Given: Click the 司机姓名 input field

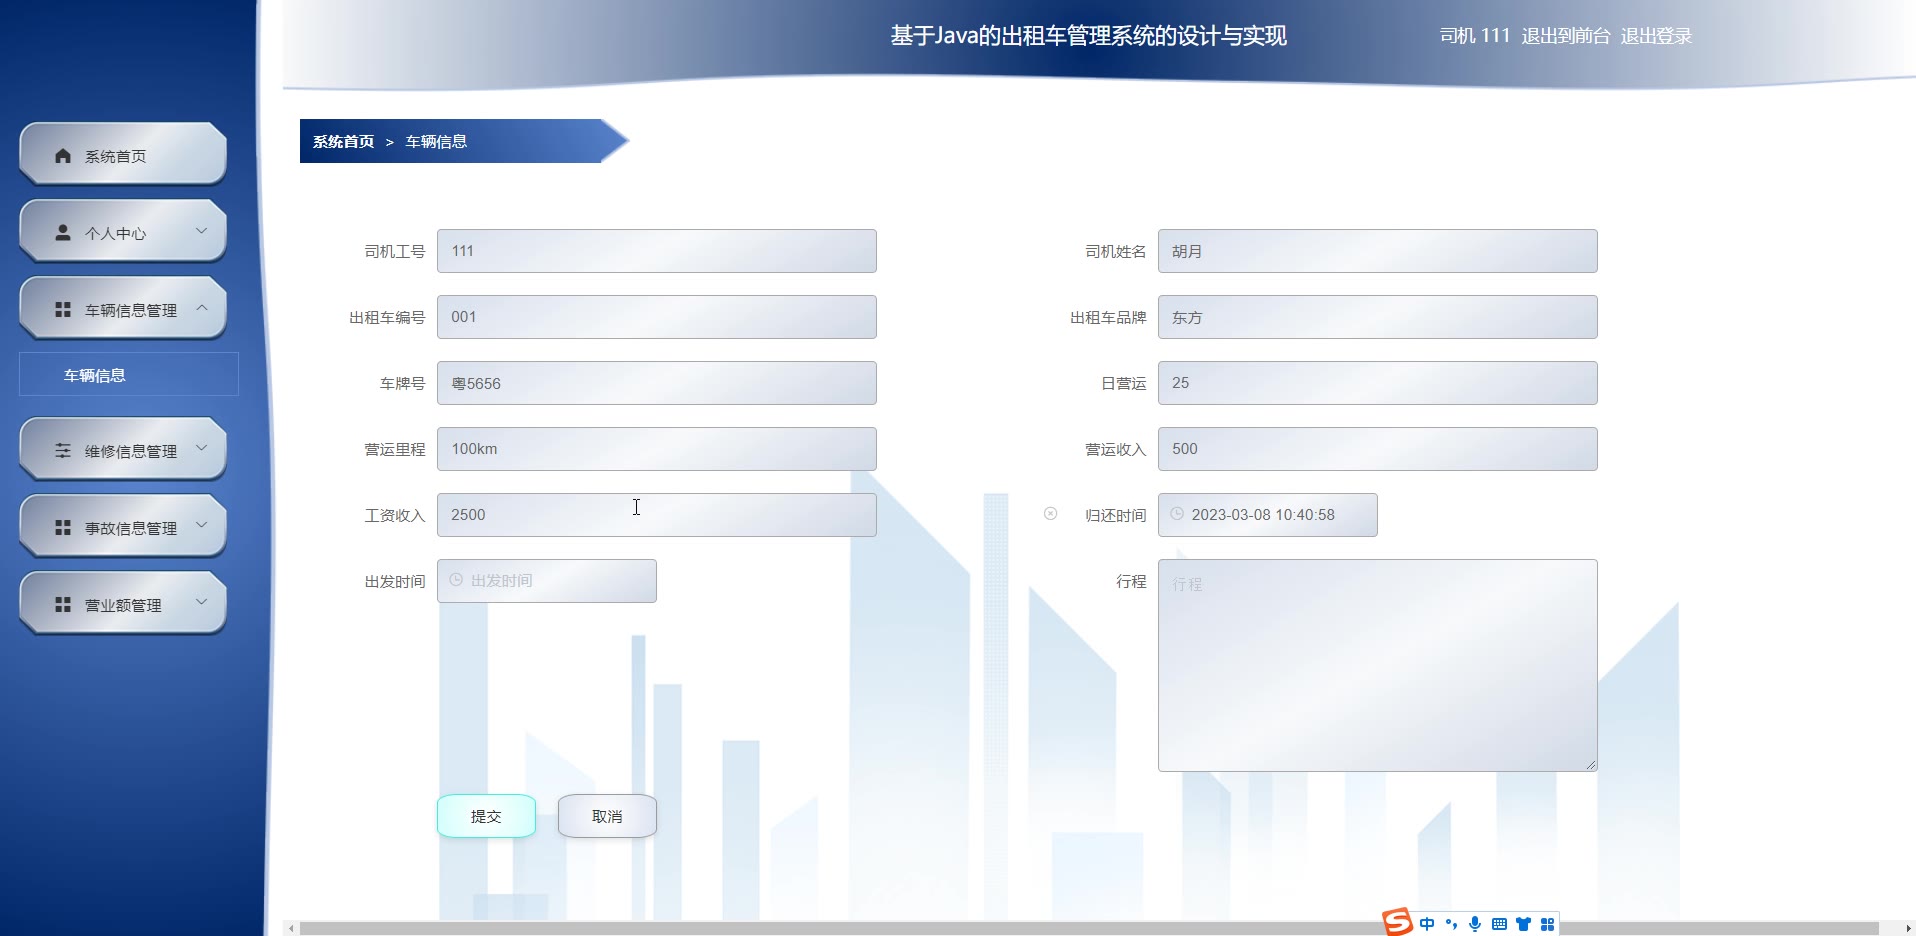Looking at the screenshot, I should 1378,251.
